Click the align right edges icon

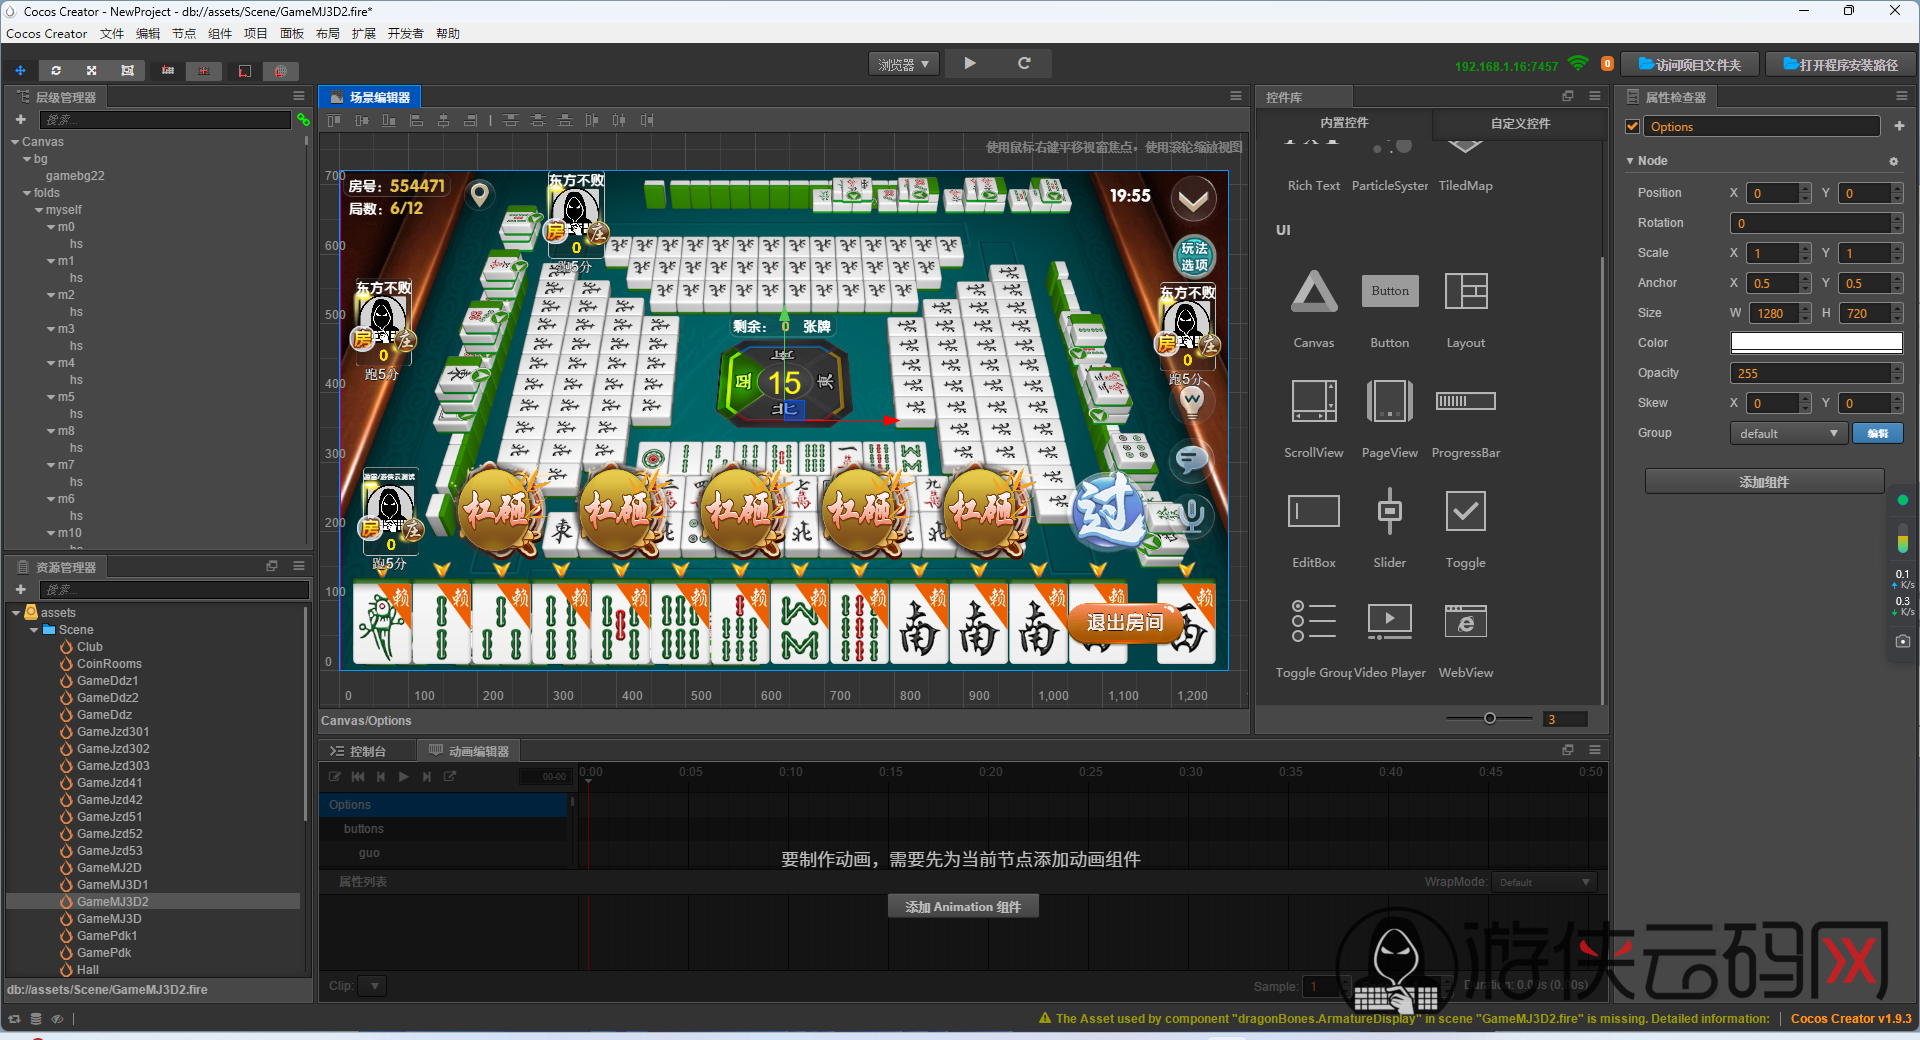click(470, 120)
